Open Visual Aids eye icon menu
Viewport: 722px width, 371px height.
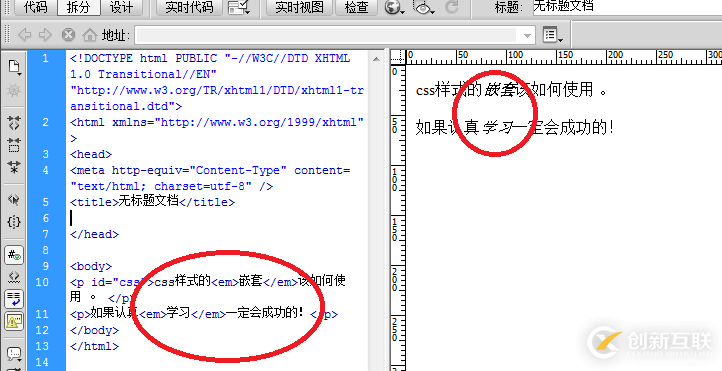(424, 7)
